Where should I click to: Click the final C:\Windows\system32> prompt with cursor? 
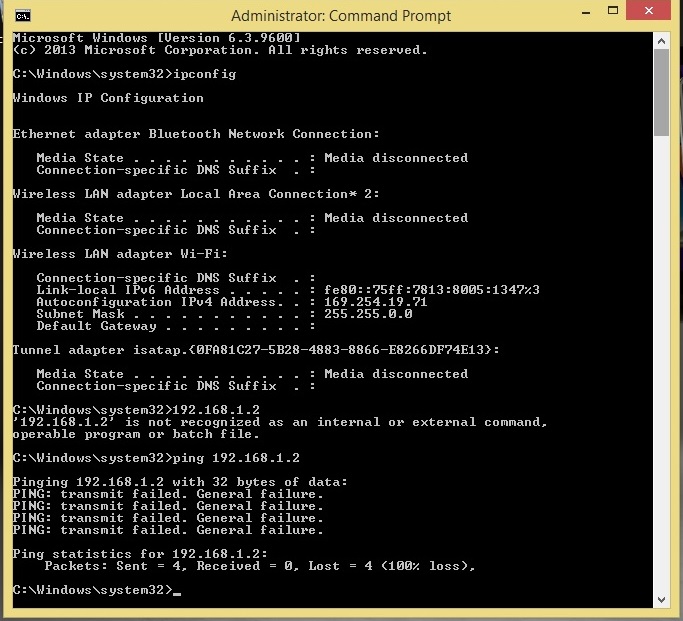pyautogui.click(x=97, y=590)
